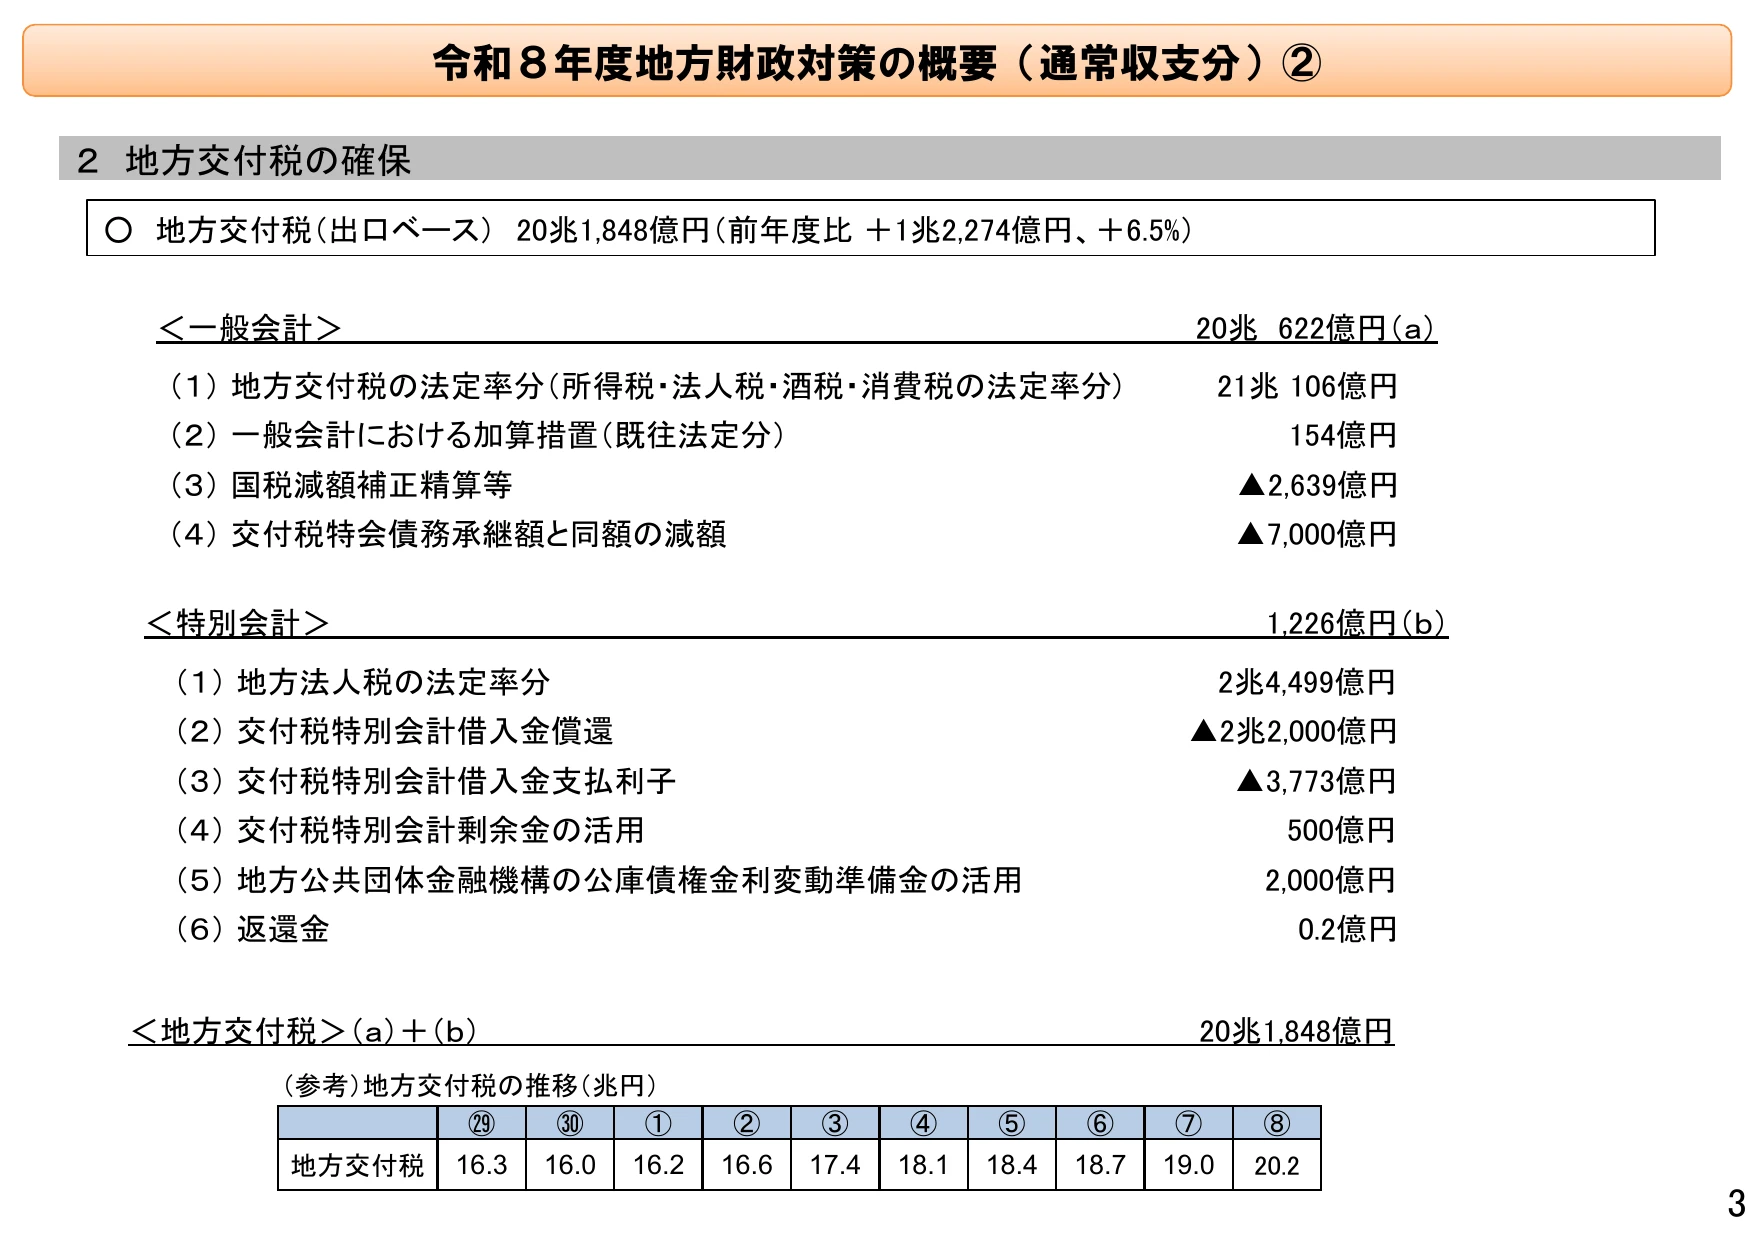Click the value 500億円
1755x1241 pixels.
click(1341, 830)
